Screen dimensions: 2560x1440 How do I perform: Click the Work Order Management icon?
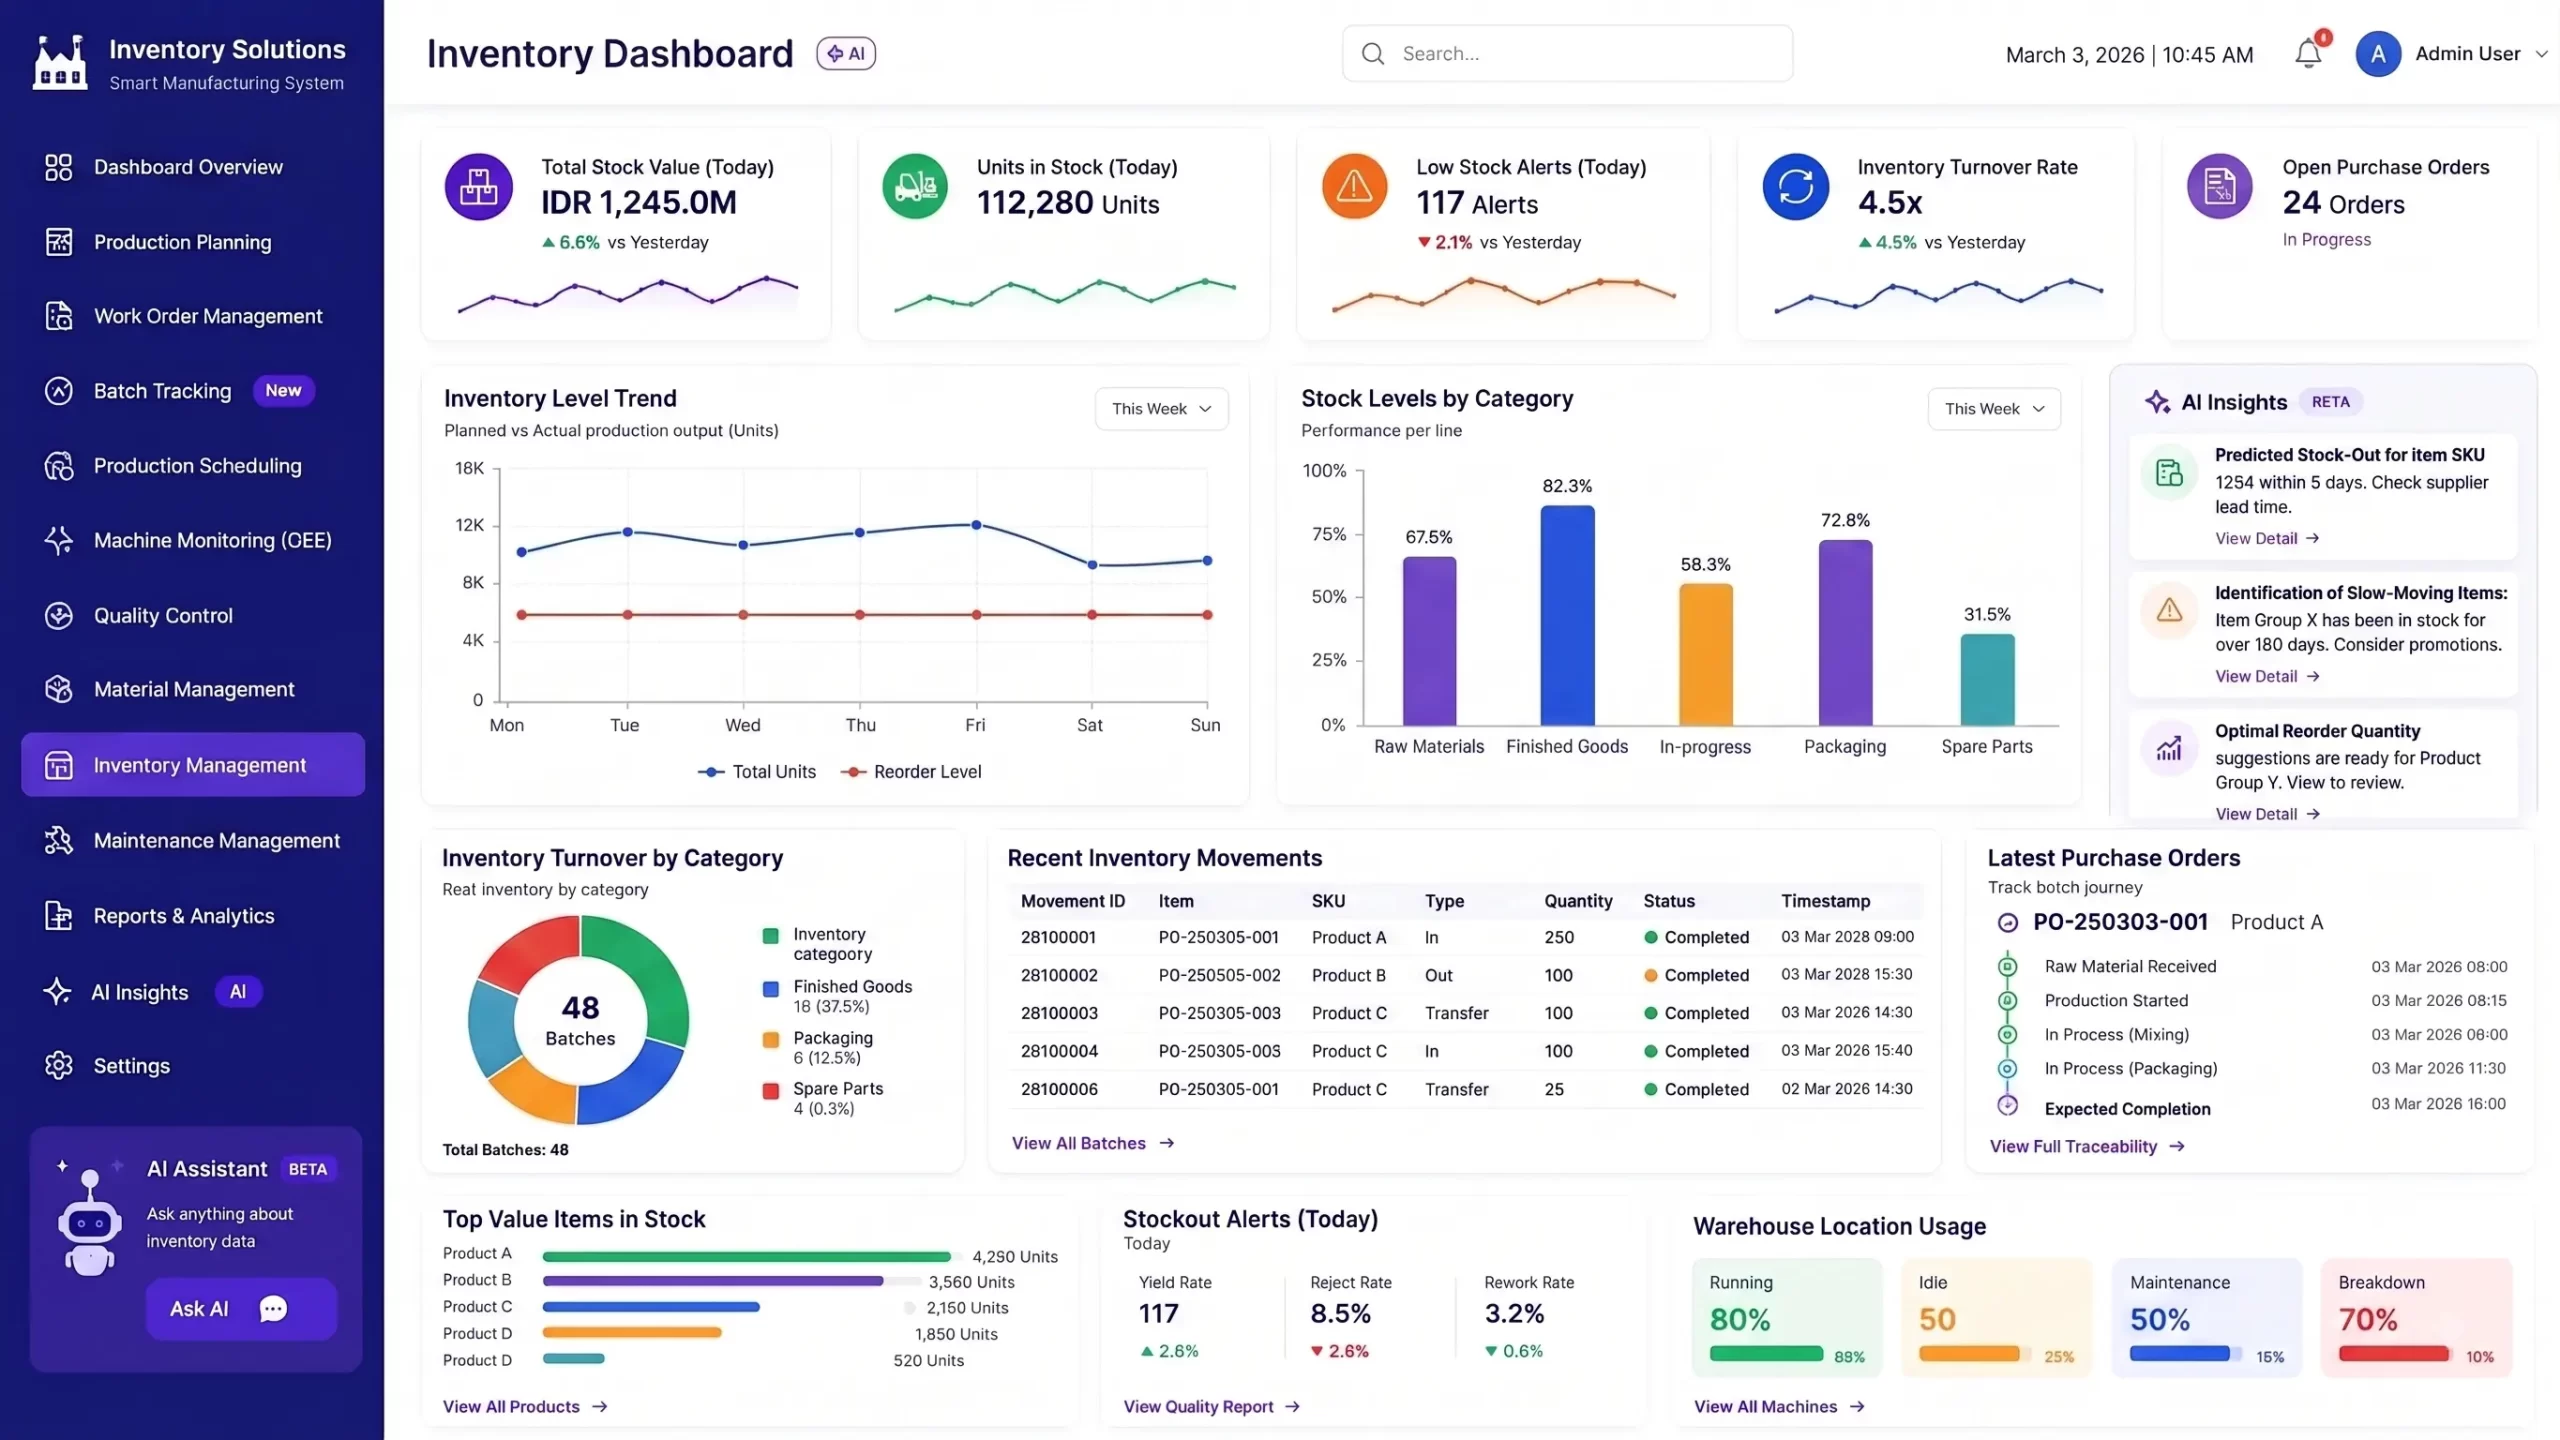point(59,316)
